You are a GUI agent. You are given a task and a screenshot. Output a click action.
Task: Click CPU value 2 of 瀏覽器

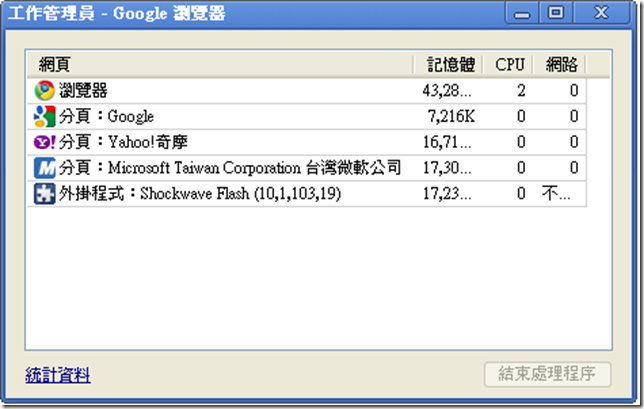(521, 91)
